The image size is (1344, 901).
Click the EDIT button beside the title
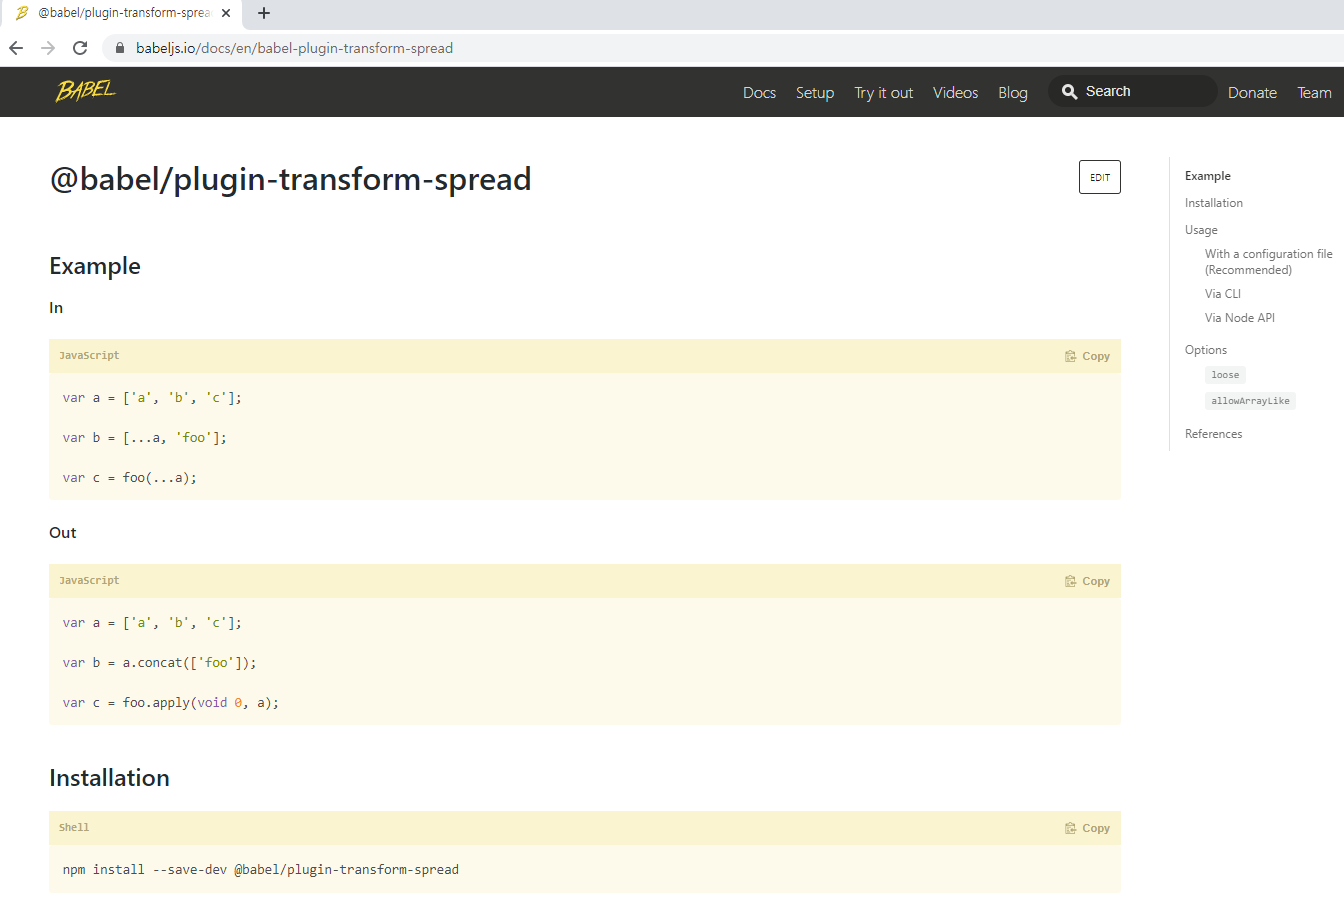[1100, 177]
